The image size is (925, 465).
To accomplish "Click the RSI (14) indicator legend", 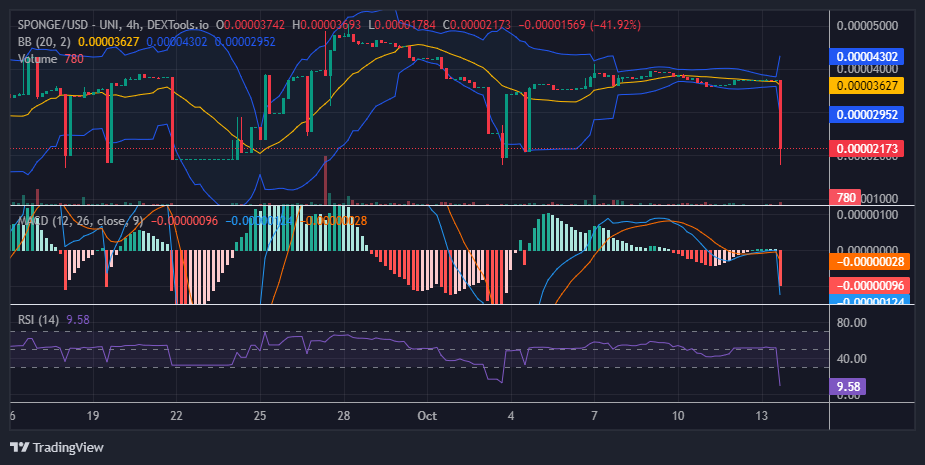I will pyautogui.click(x=38, y=320).
